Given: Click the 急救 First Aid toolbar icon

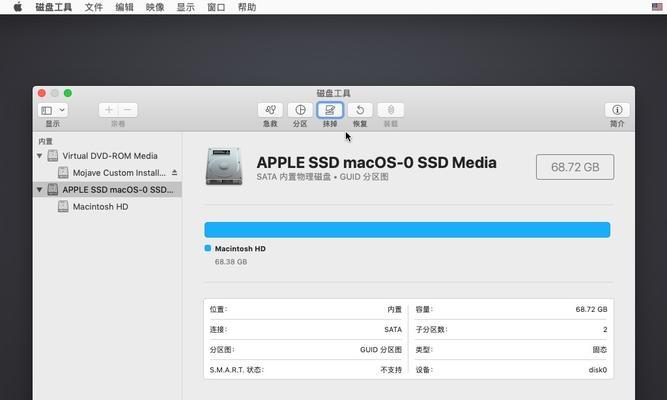Looking at the screenshot, I should point(270,110).
